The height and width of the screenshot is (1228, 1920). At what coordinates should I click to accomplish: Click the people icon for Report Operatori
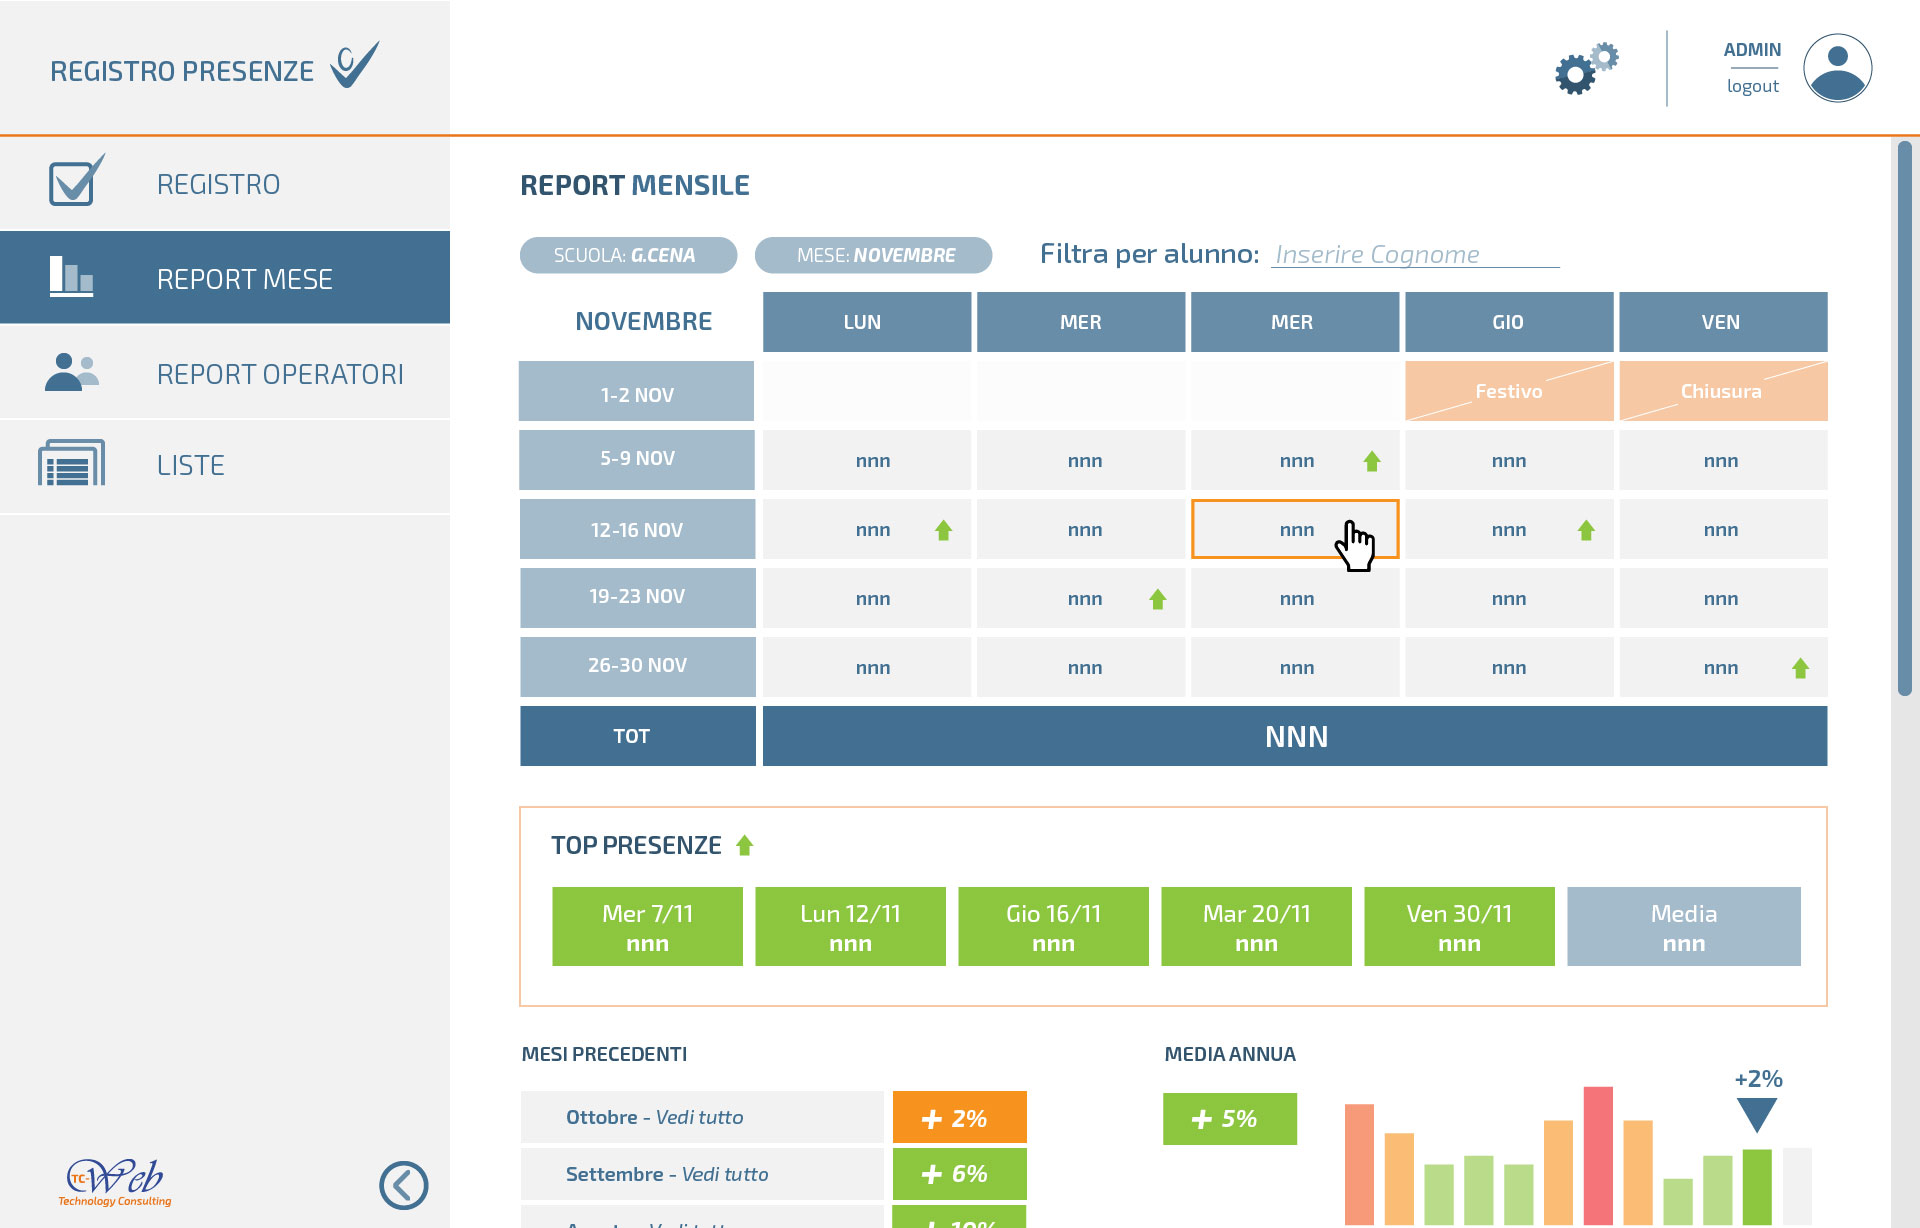tap(72, 372)
